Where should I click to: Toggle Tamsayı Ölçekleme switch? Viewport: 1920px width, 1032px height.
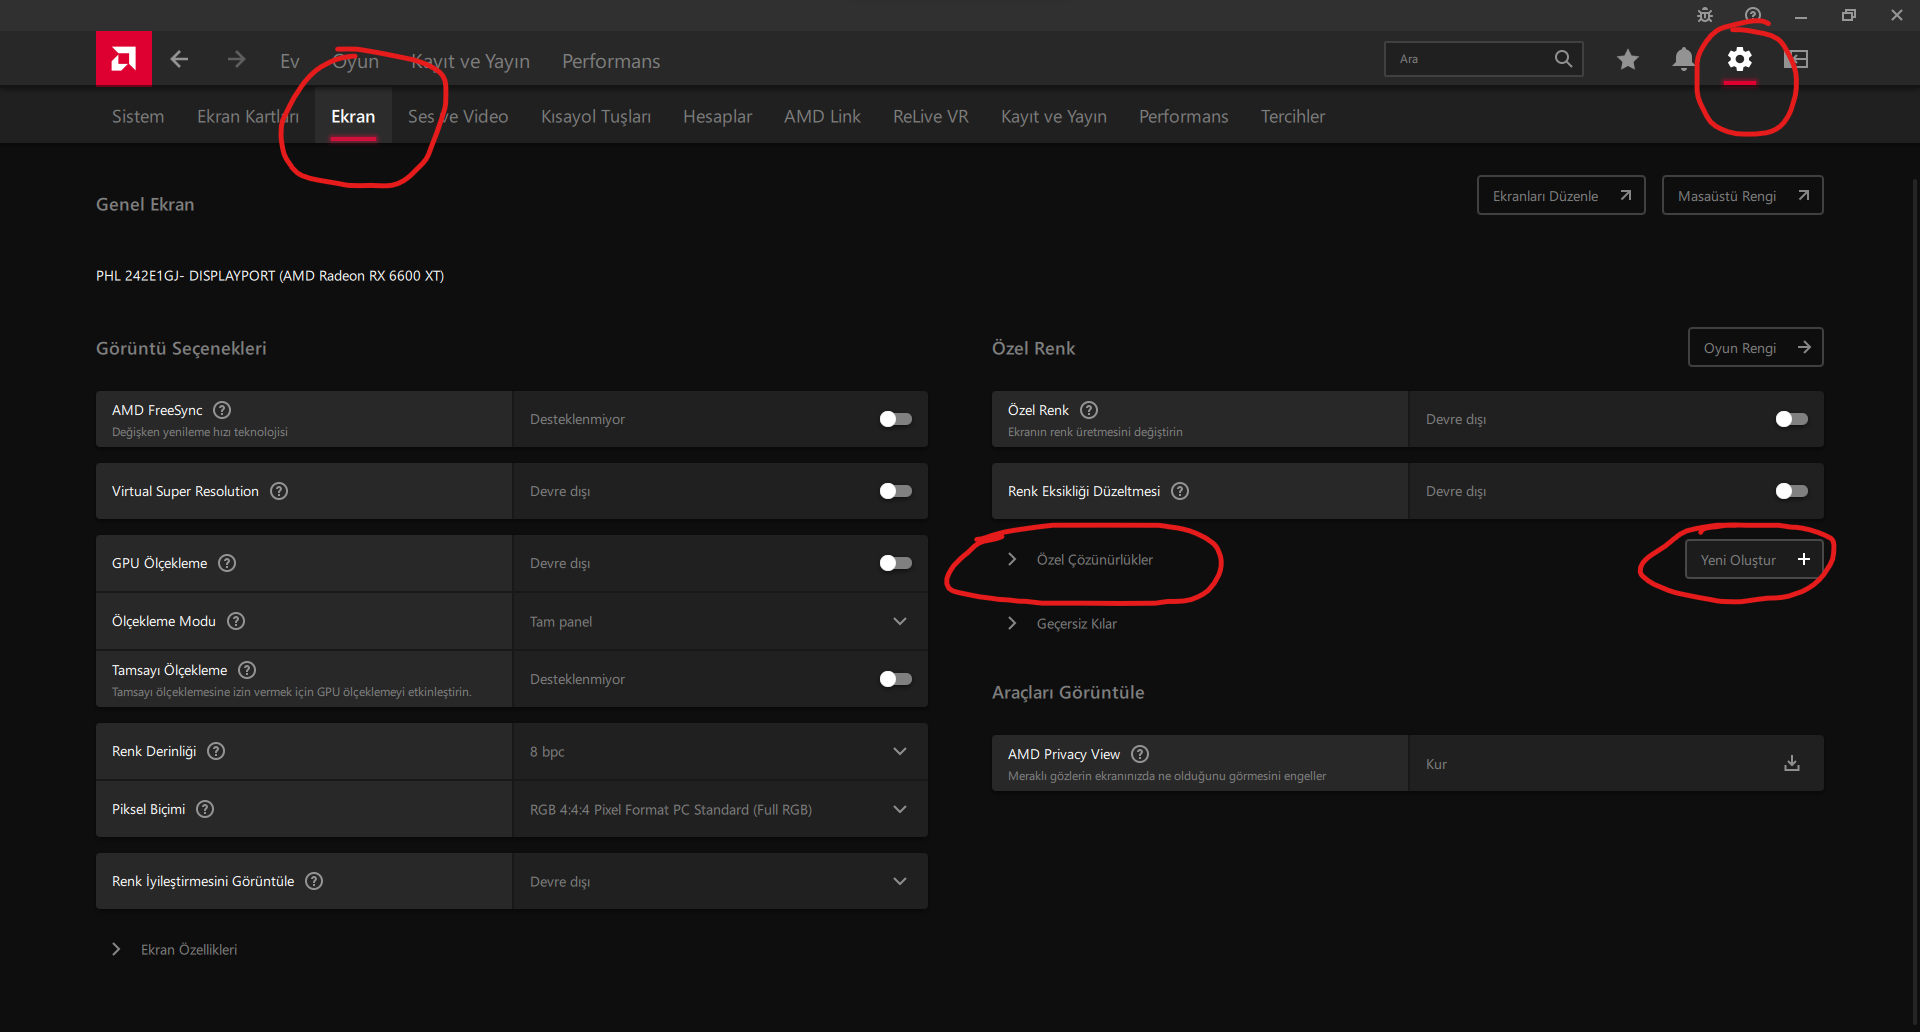(896, 679)
